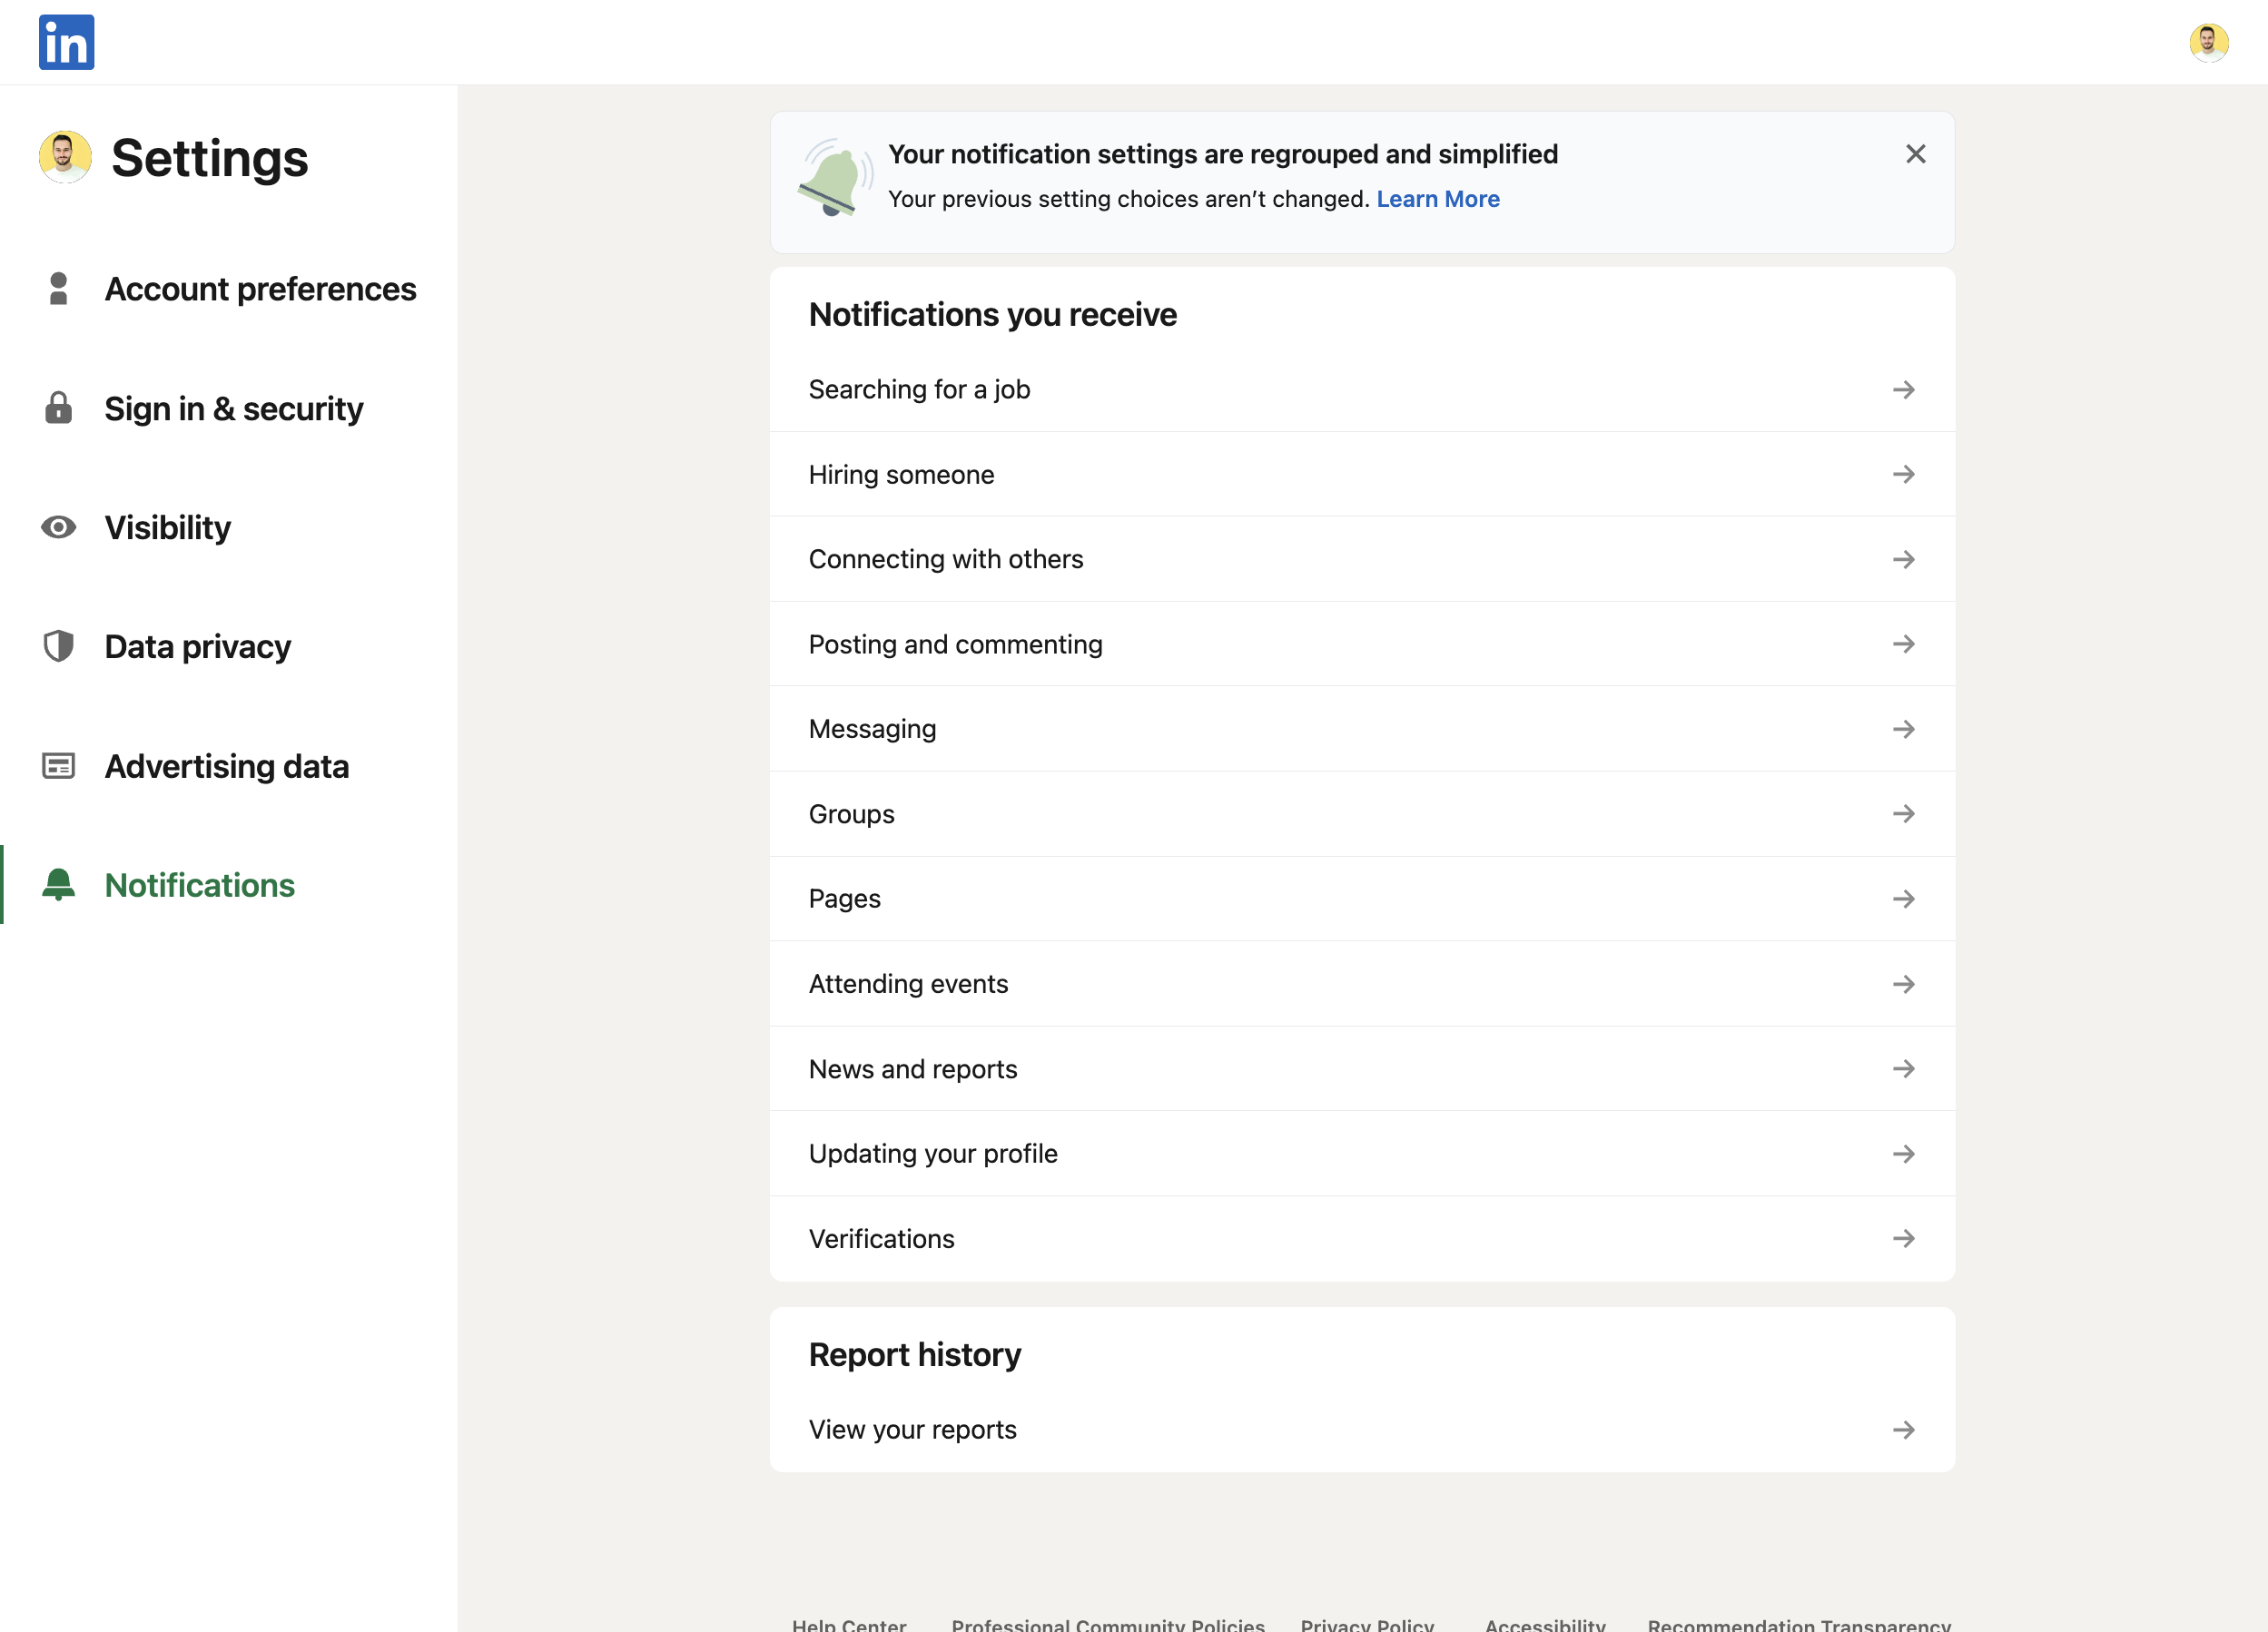2268x1632 pixels.
Task: Open Posting and commenting notifications
Action: (1362, 644)
